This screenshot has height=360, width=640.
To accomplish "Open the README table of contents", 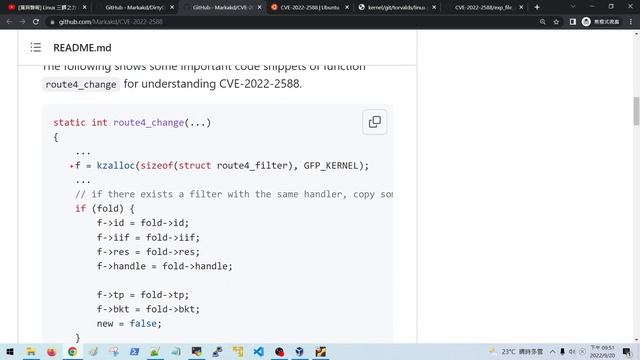I will 36,47.
